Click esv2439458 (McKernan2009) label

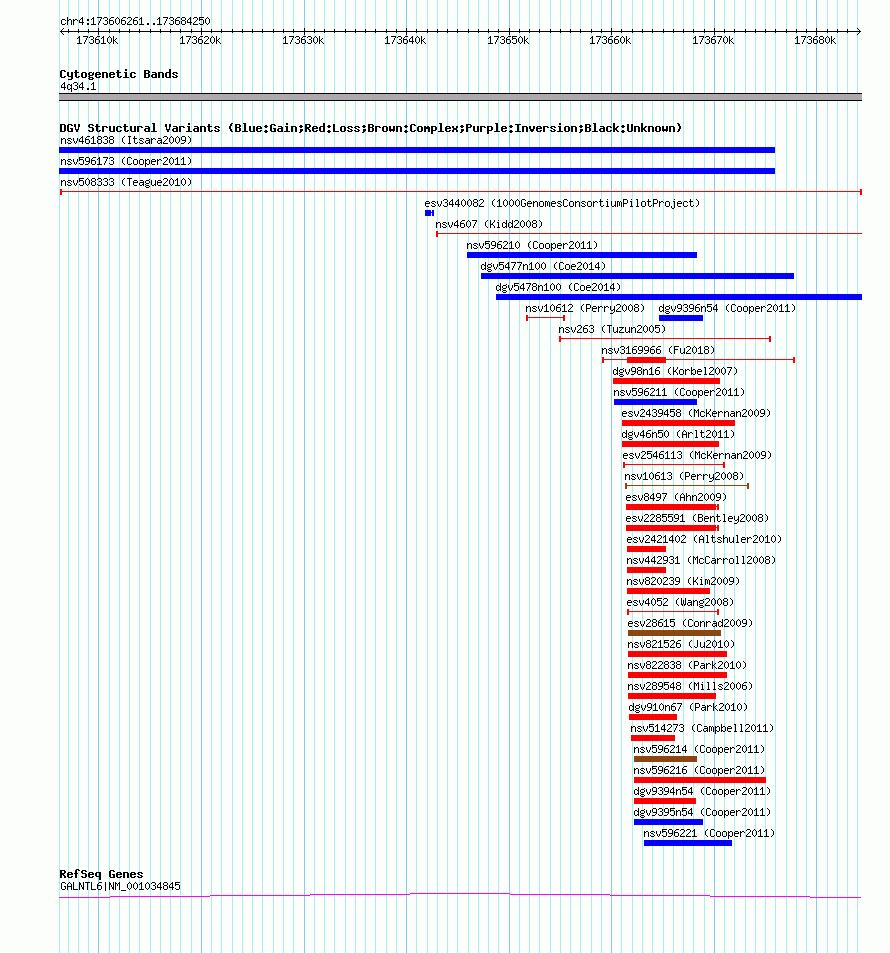click(696, 413)
